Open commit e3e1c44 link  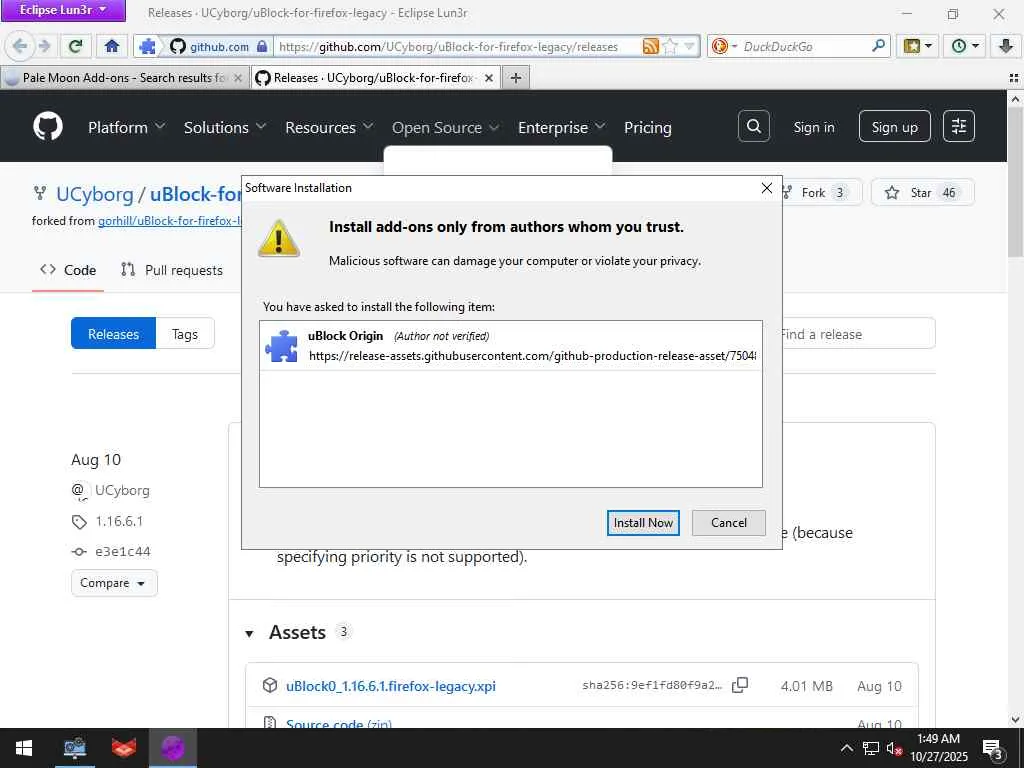tap(123, 551)
